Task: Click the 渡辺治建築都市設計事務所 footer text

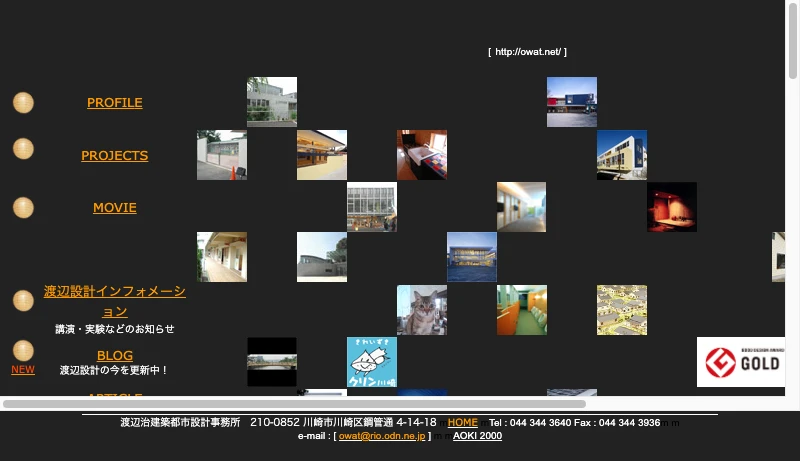Action: click(180, 422)
